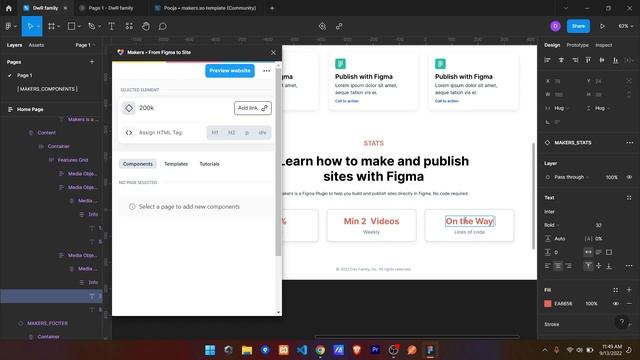The width and height of the screenshot is (640, 360).
Task: Assign the H2 HTML tag
Action: tap(231, 133)
